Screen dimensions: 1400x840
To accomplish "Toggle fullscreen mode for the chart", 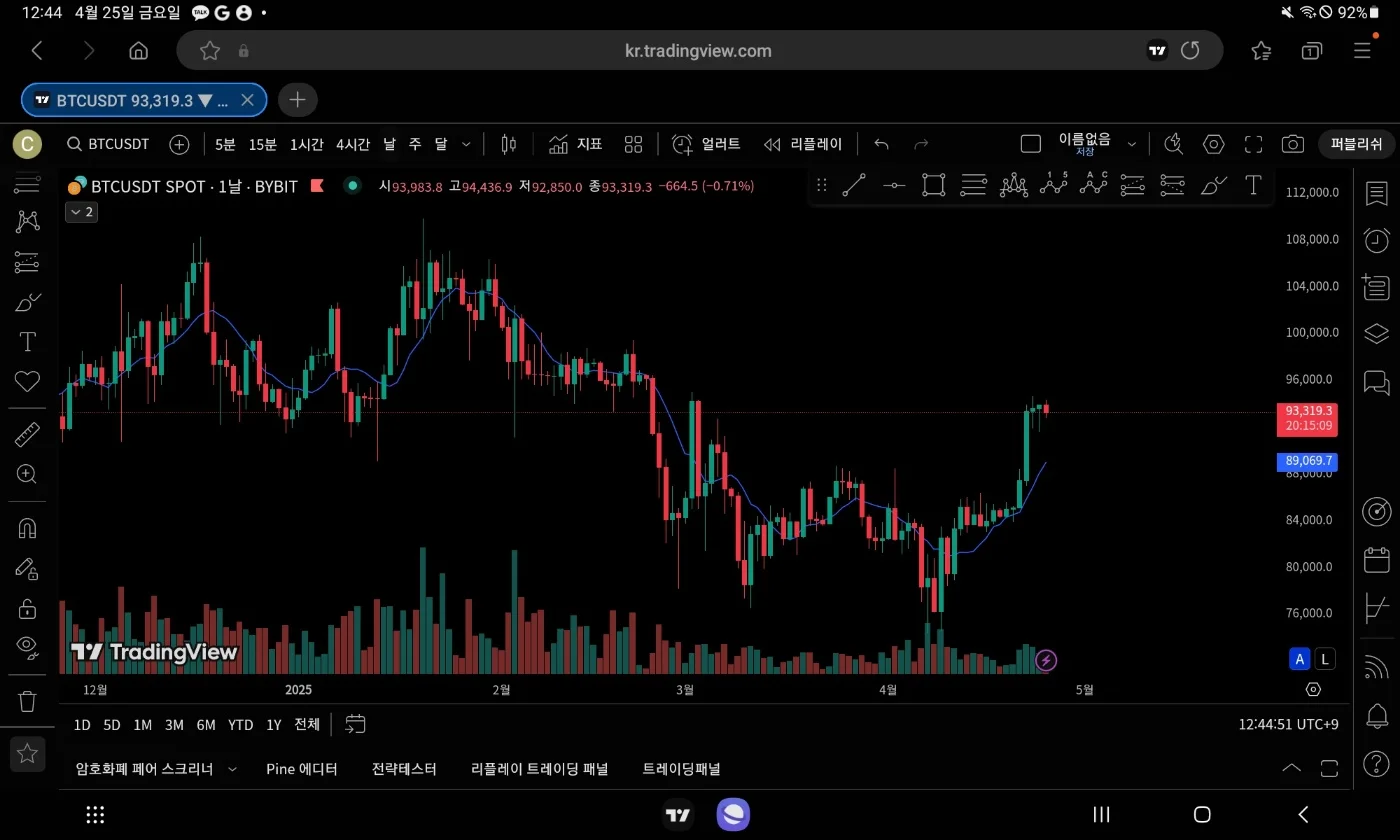I will 1253,144.
